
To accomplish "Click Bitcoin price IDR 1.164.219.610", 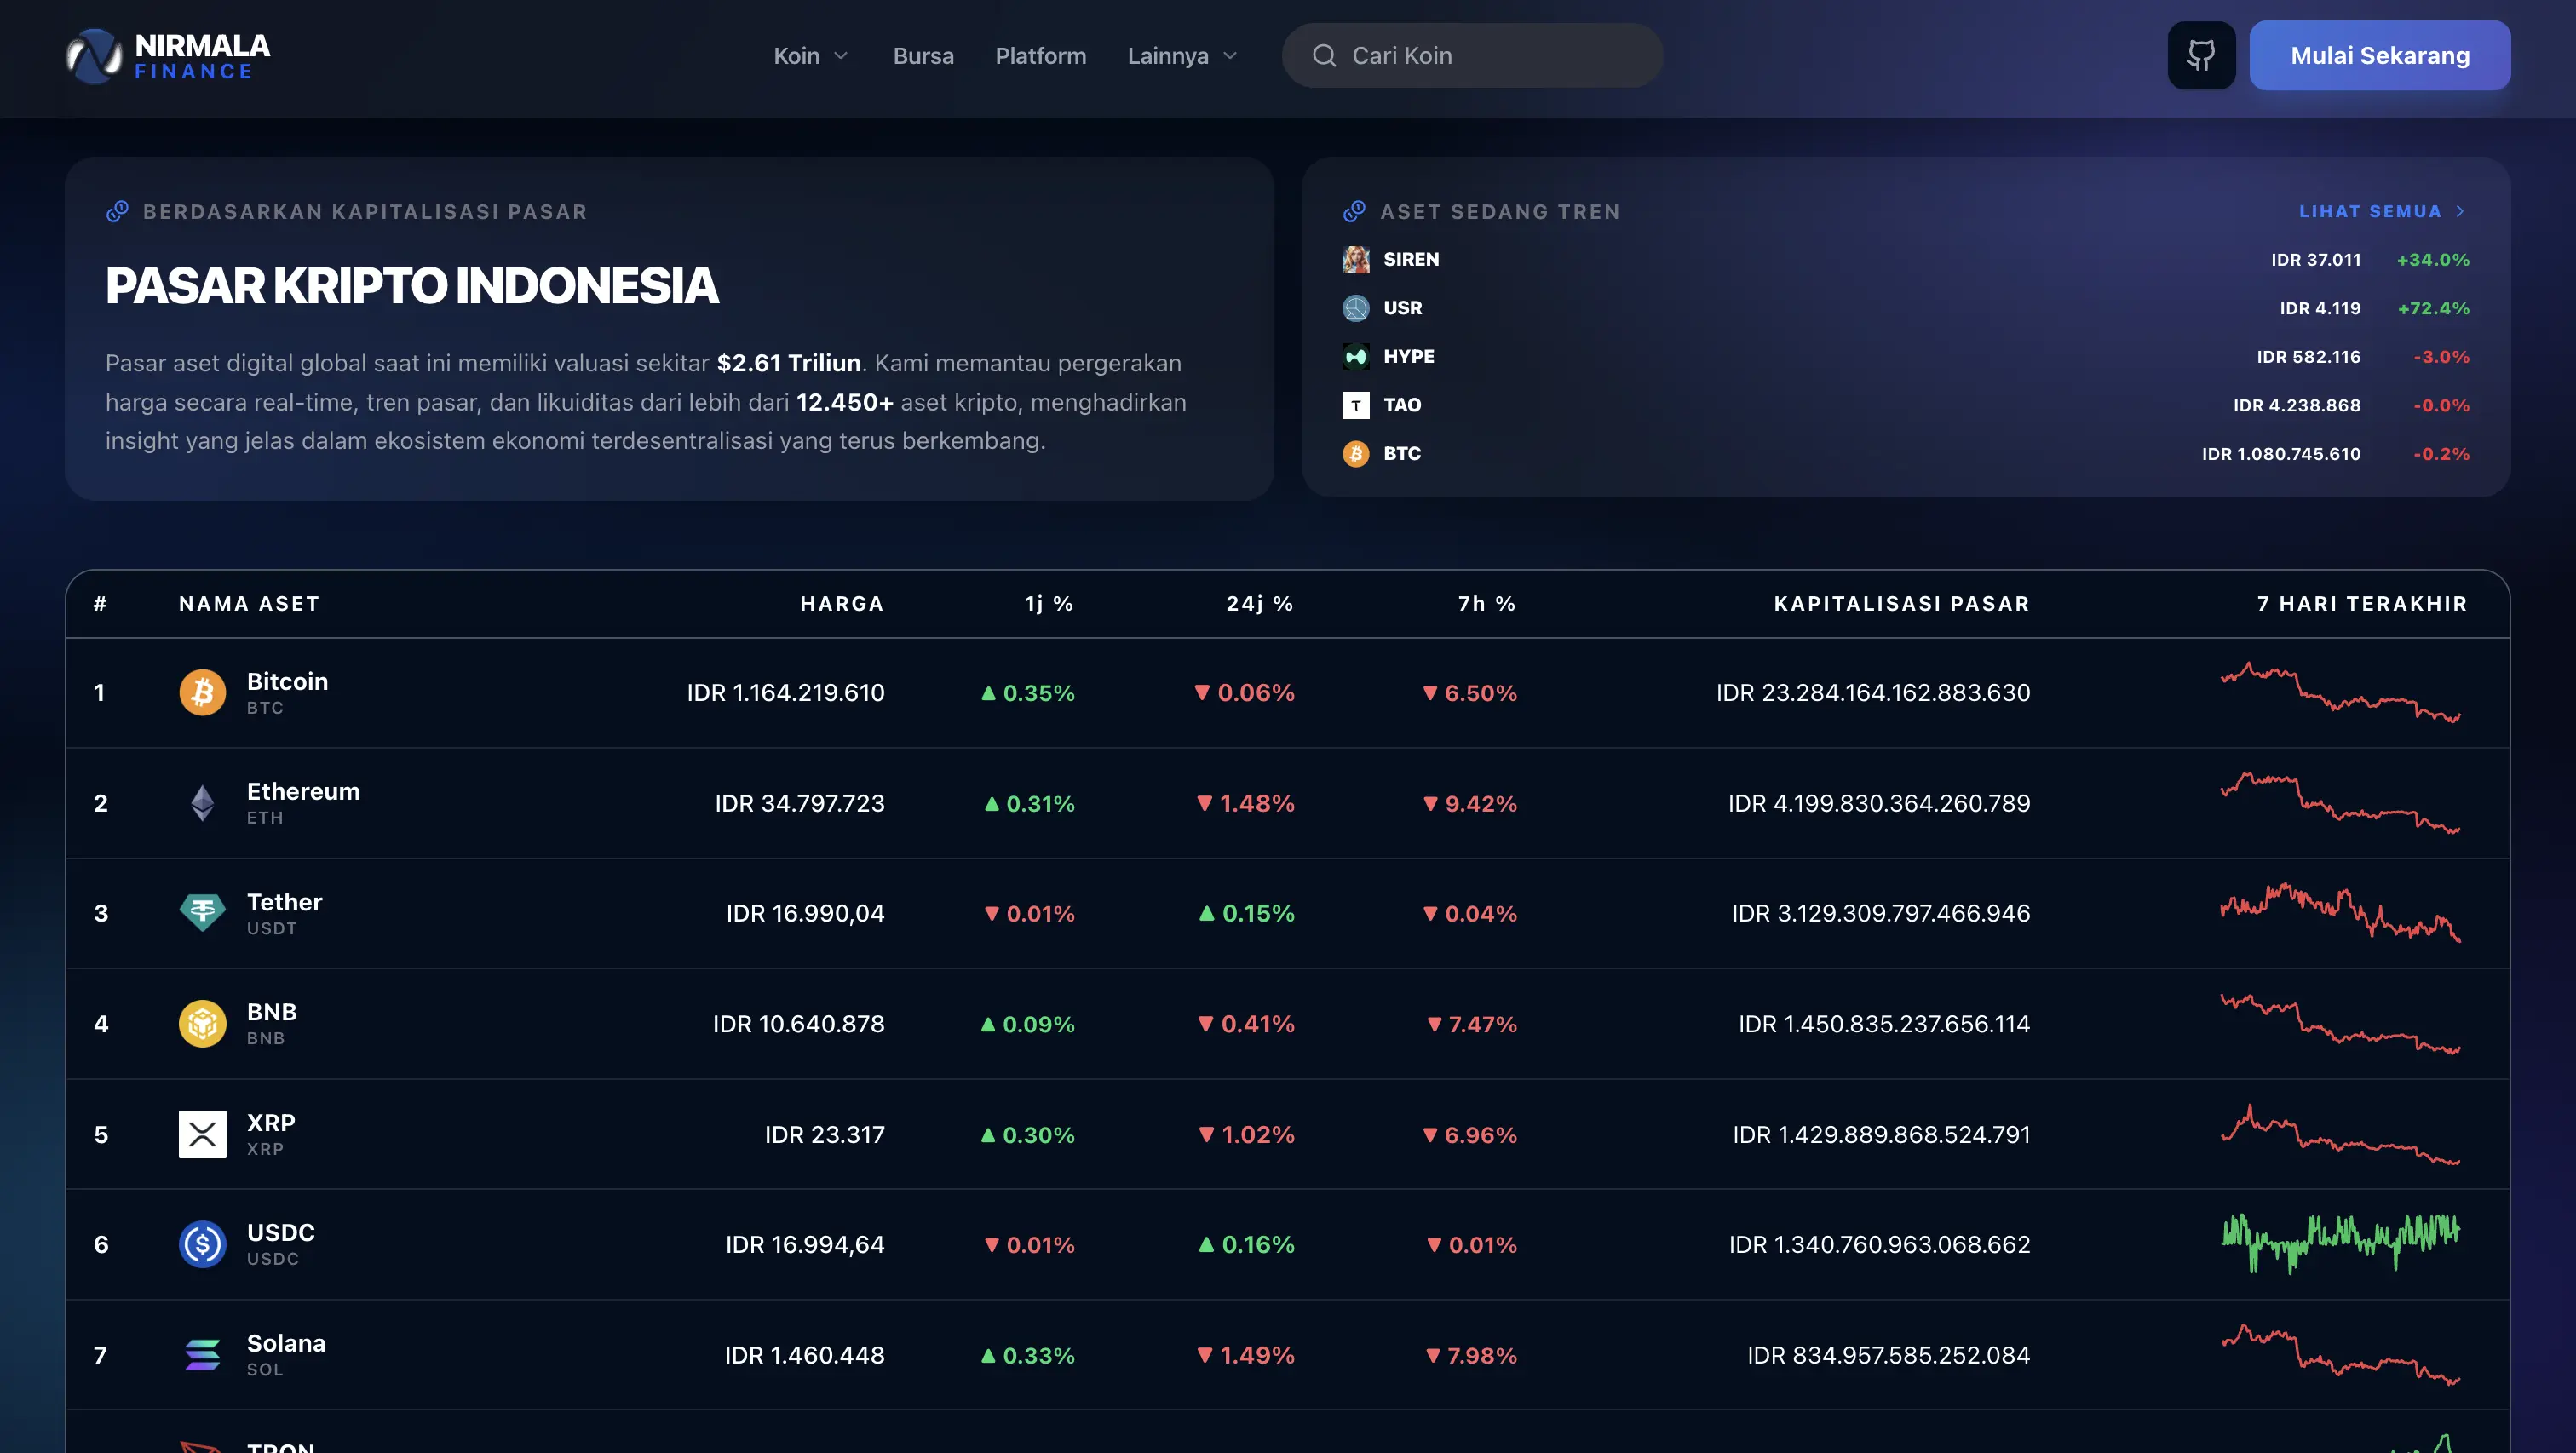I will (x=785, y=693).
